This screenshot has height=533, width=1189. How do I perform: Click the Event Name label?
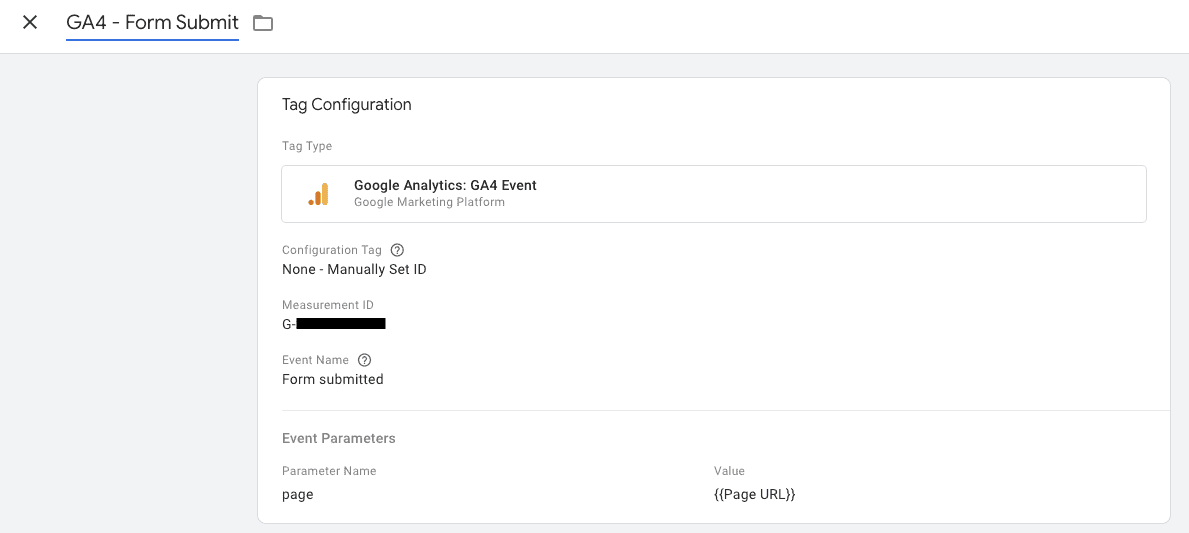point(315,360)
